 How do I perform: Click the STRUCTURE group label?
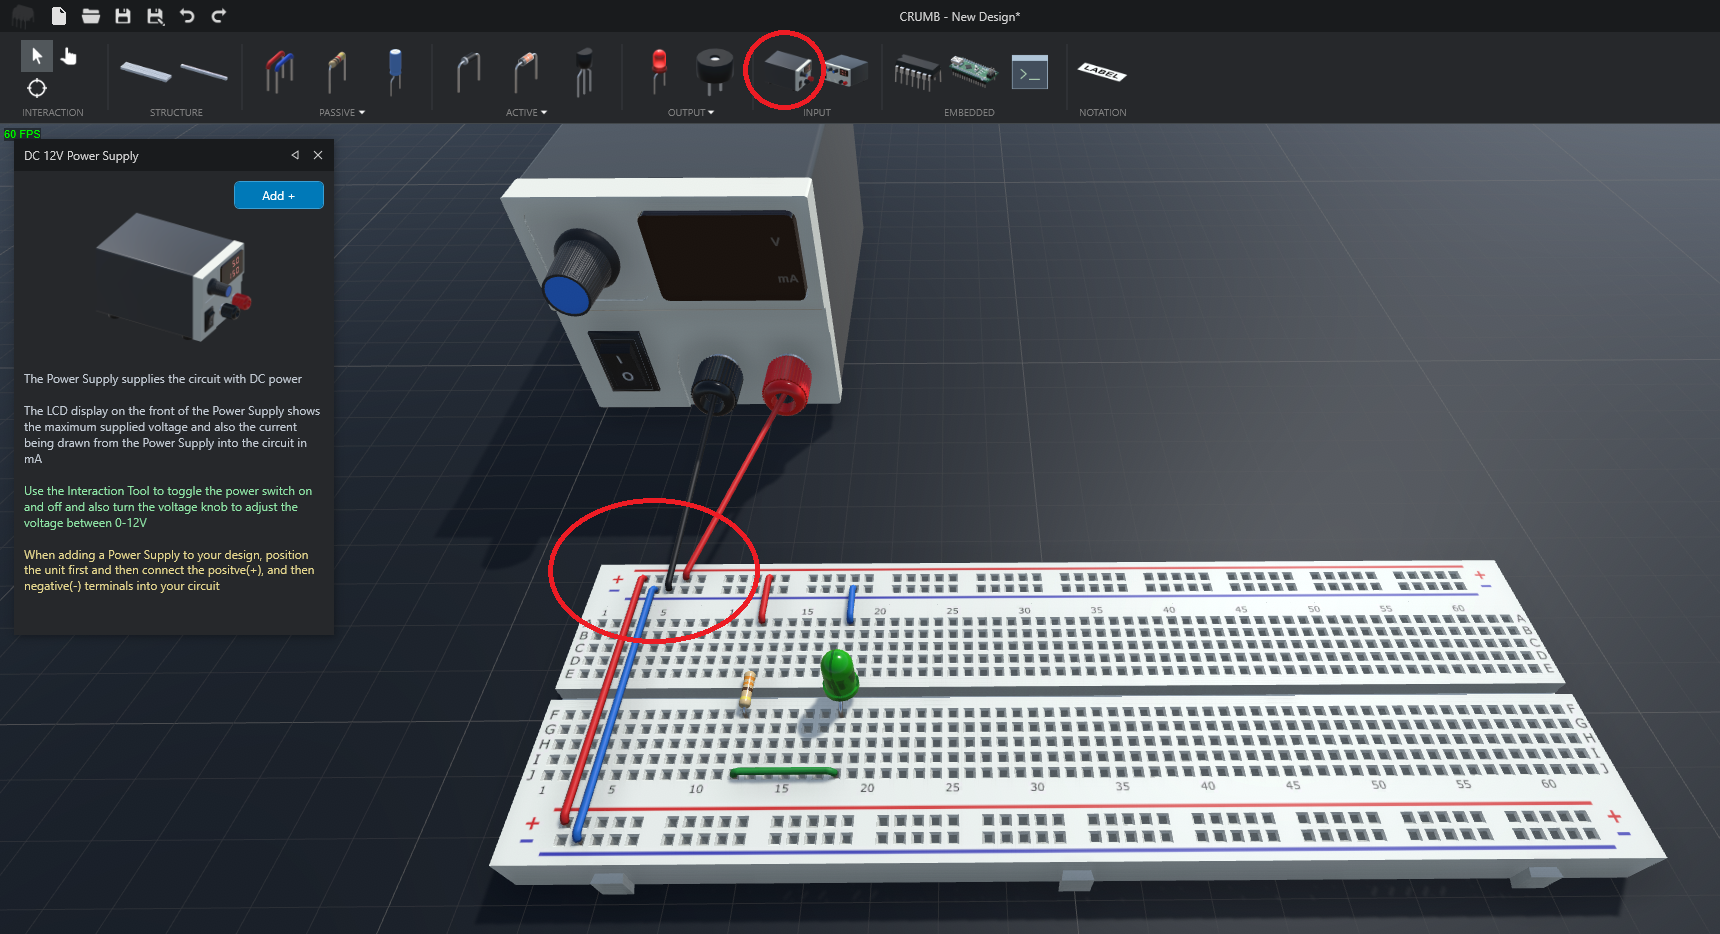[x=176, y=113]
